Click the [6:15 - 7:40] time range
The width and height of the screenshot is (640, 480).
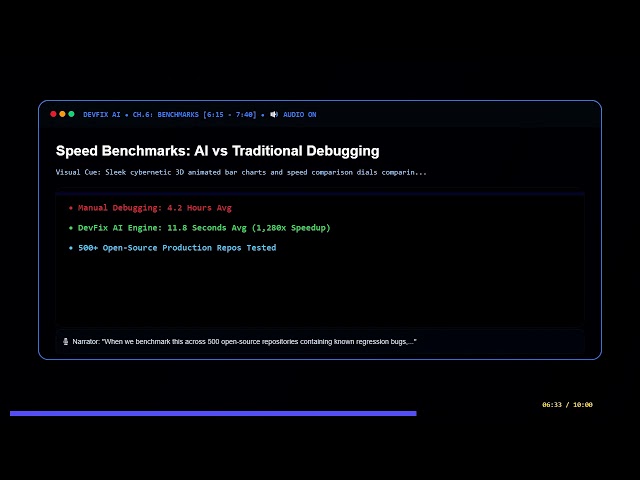point(230,115)
